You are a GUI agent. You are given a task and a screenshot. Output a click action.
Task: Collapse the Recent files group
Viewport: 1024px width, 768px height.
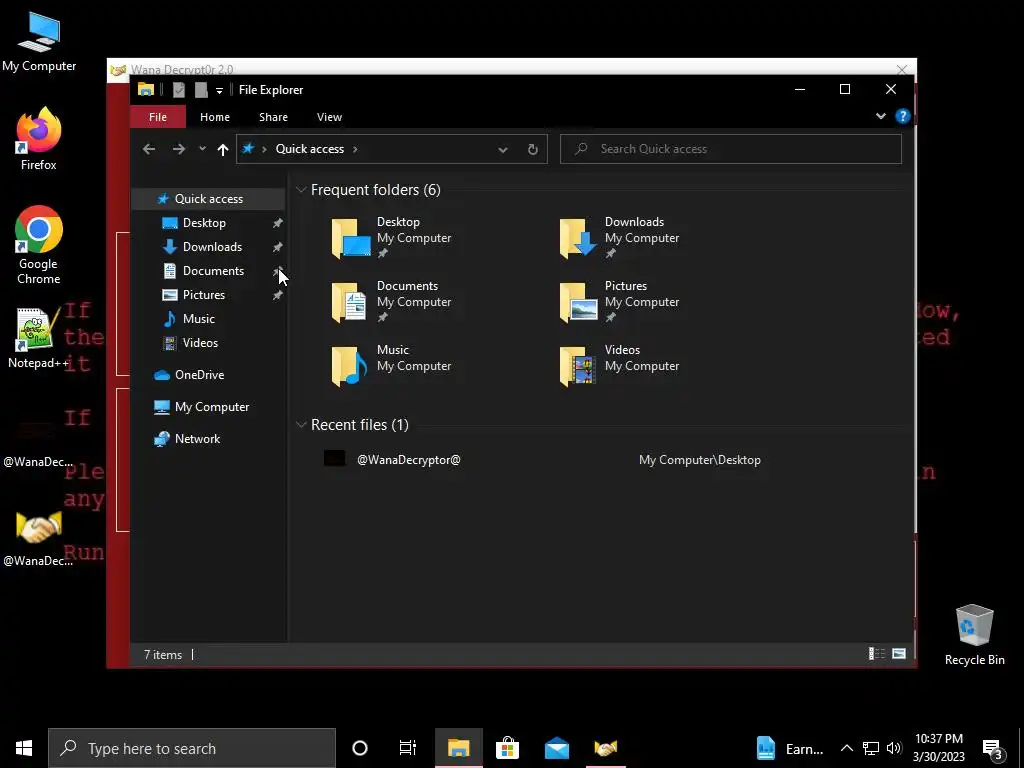(301, 425)
